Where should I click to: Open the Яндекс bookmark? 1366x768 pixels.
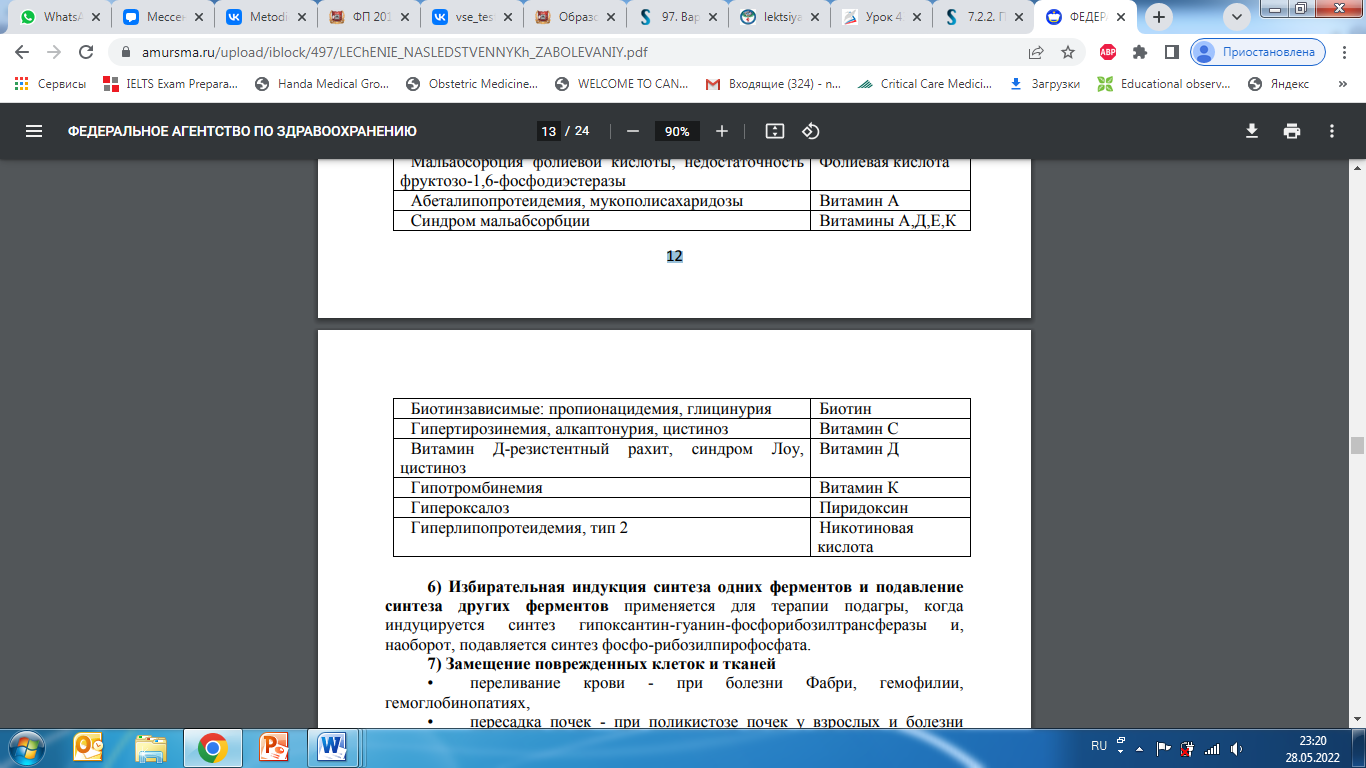1279,84
